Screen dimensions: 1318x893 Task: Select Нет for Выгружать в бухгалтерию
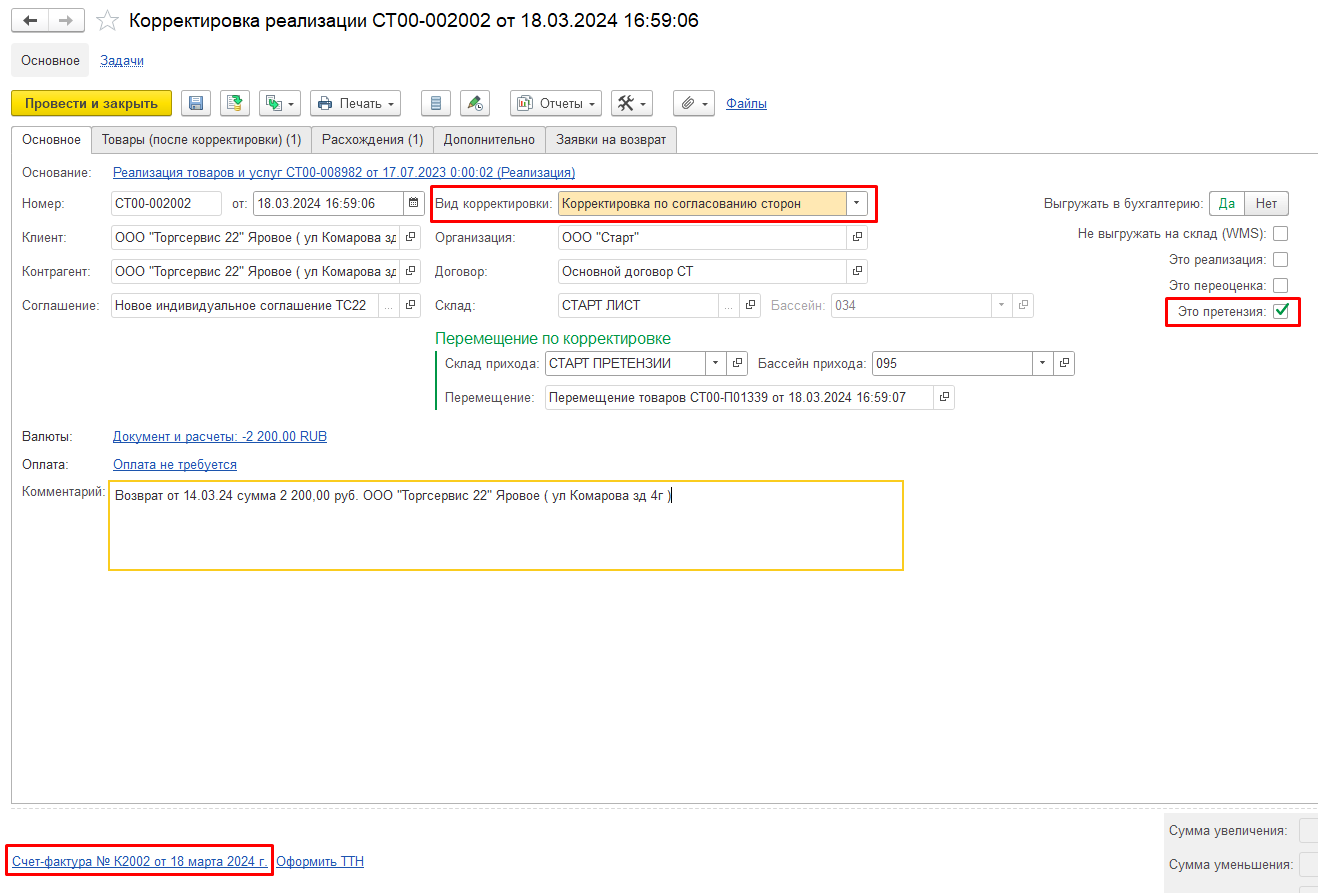pos(1266,204)
